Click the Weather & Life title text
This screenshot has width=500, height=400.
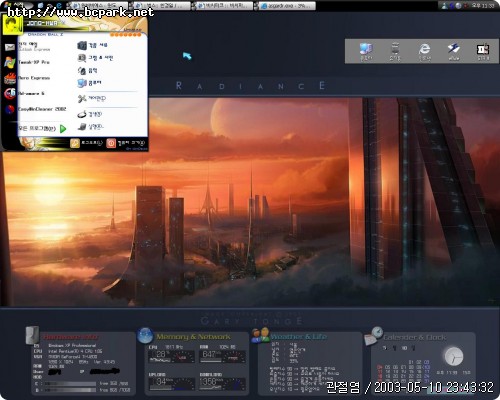pos(299,337)
